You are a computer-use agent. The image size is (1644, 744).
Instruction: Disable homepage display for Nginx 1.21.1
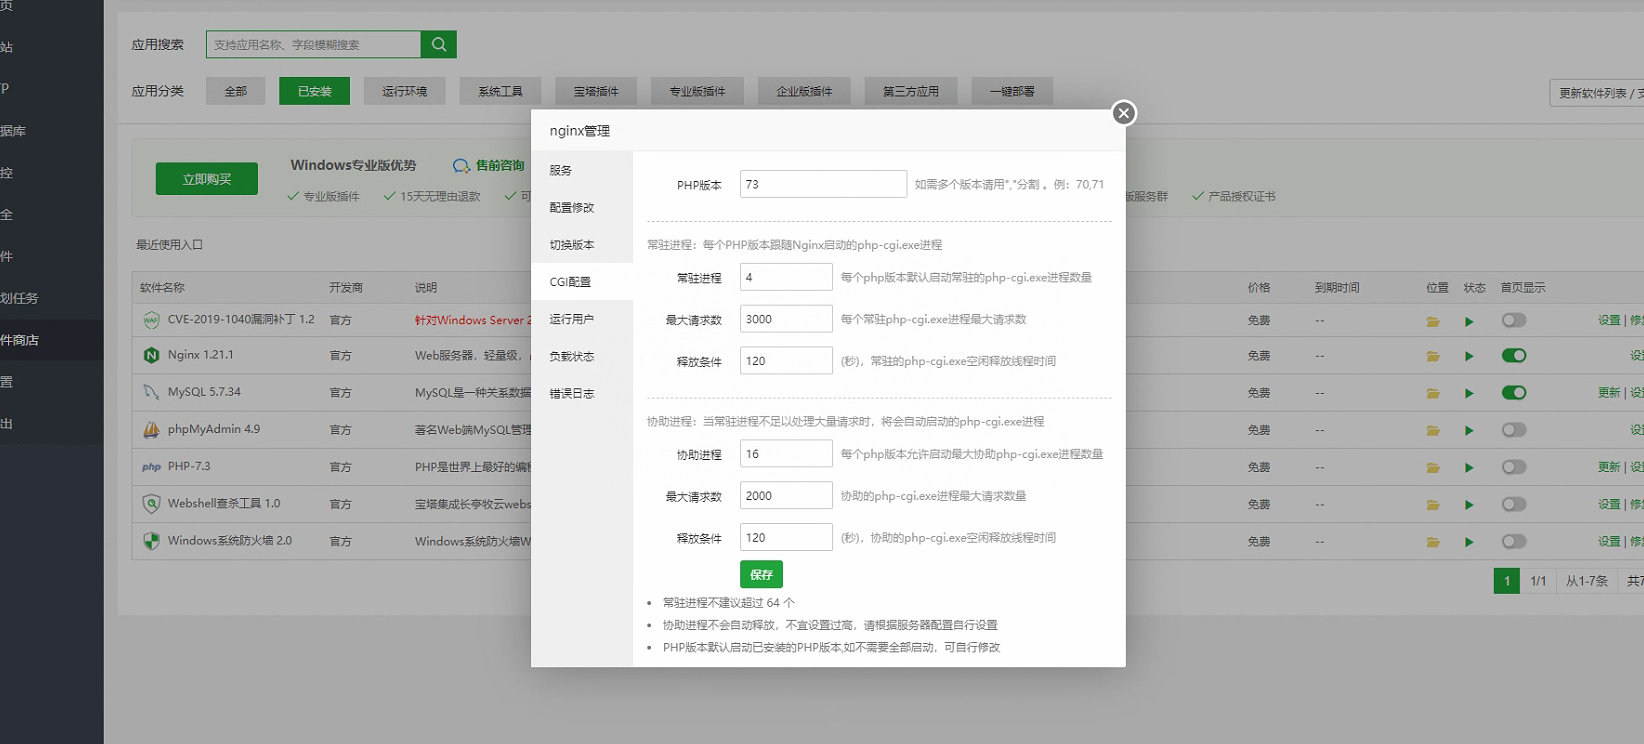tap(1514, 355)
